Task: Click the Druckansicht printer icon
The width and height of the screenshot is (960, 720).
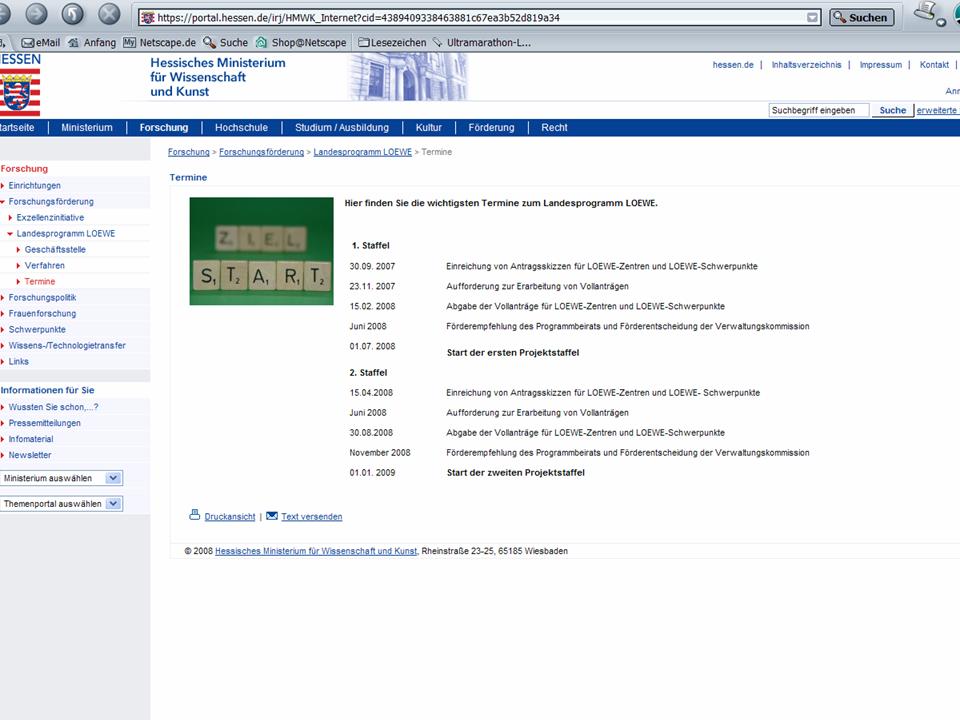Action: click(195, 516)
